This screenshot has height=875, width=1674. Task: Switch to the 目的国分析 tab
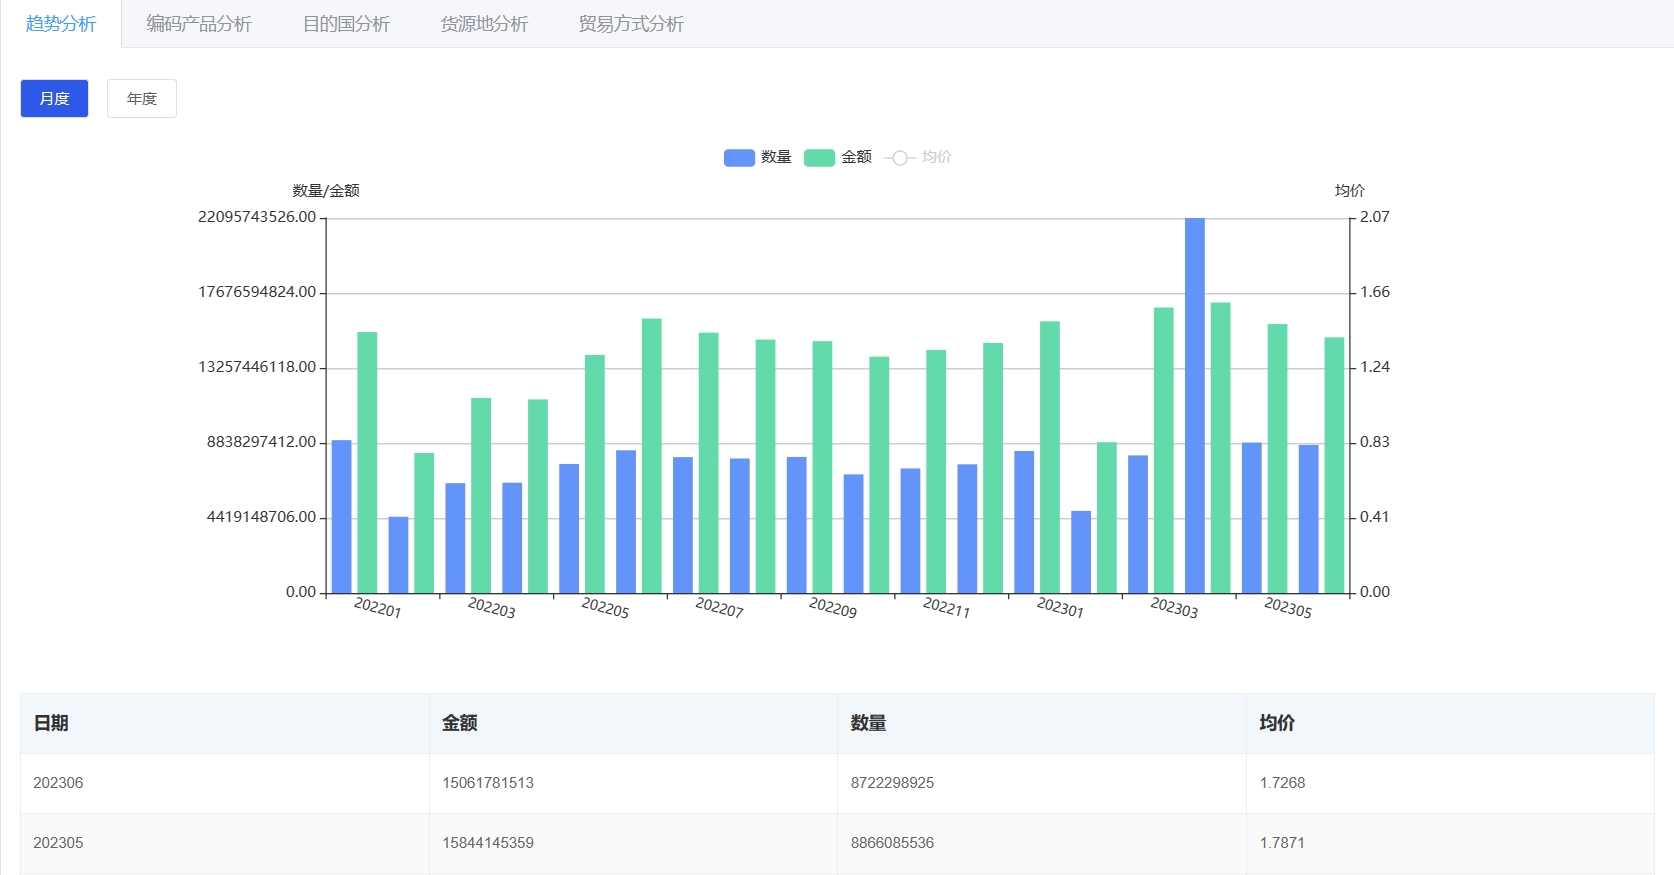pos(346,24)
